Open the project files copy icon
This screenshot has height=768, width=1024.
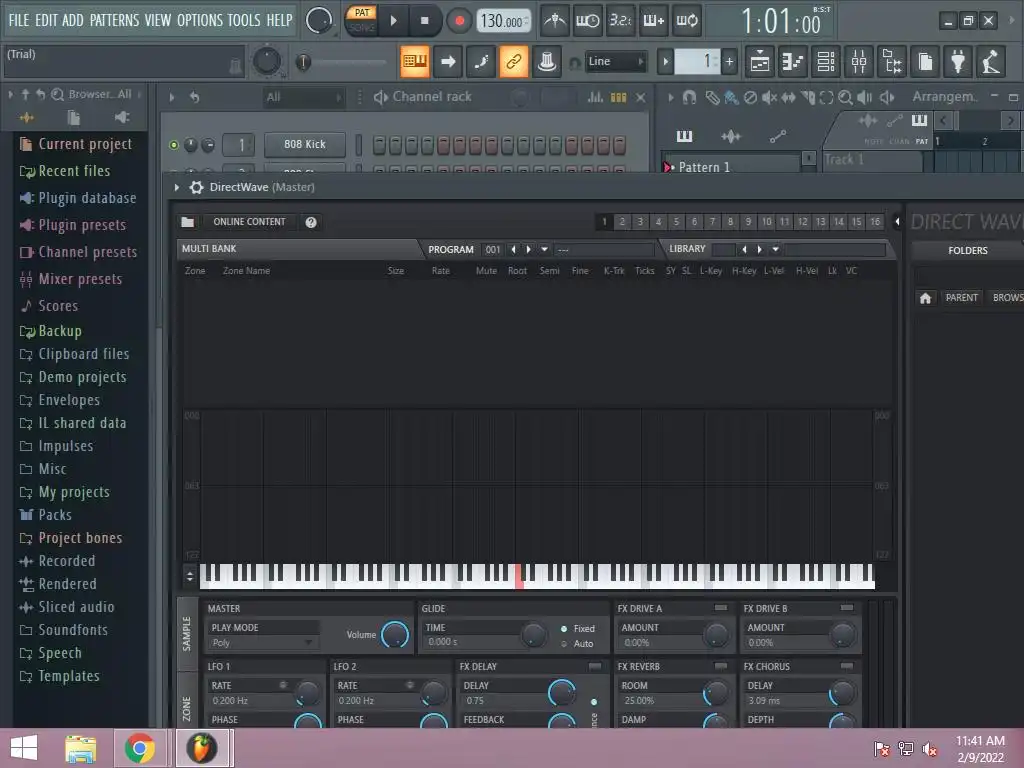925,62
